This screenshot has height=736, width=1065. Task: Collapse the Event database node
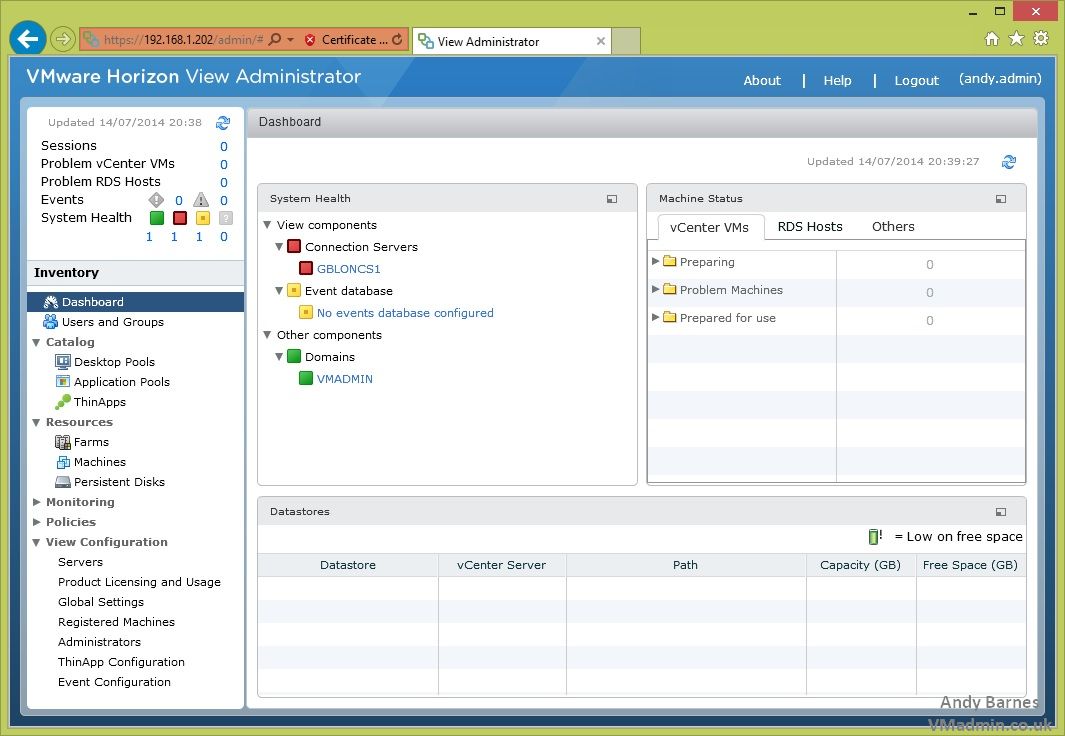(279, 291)
